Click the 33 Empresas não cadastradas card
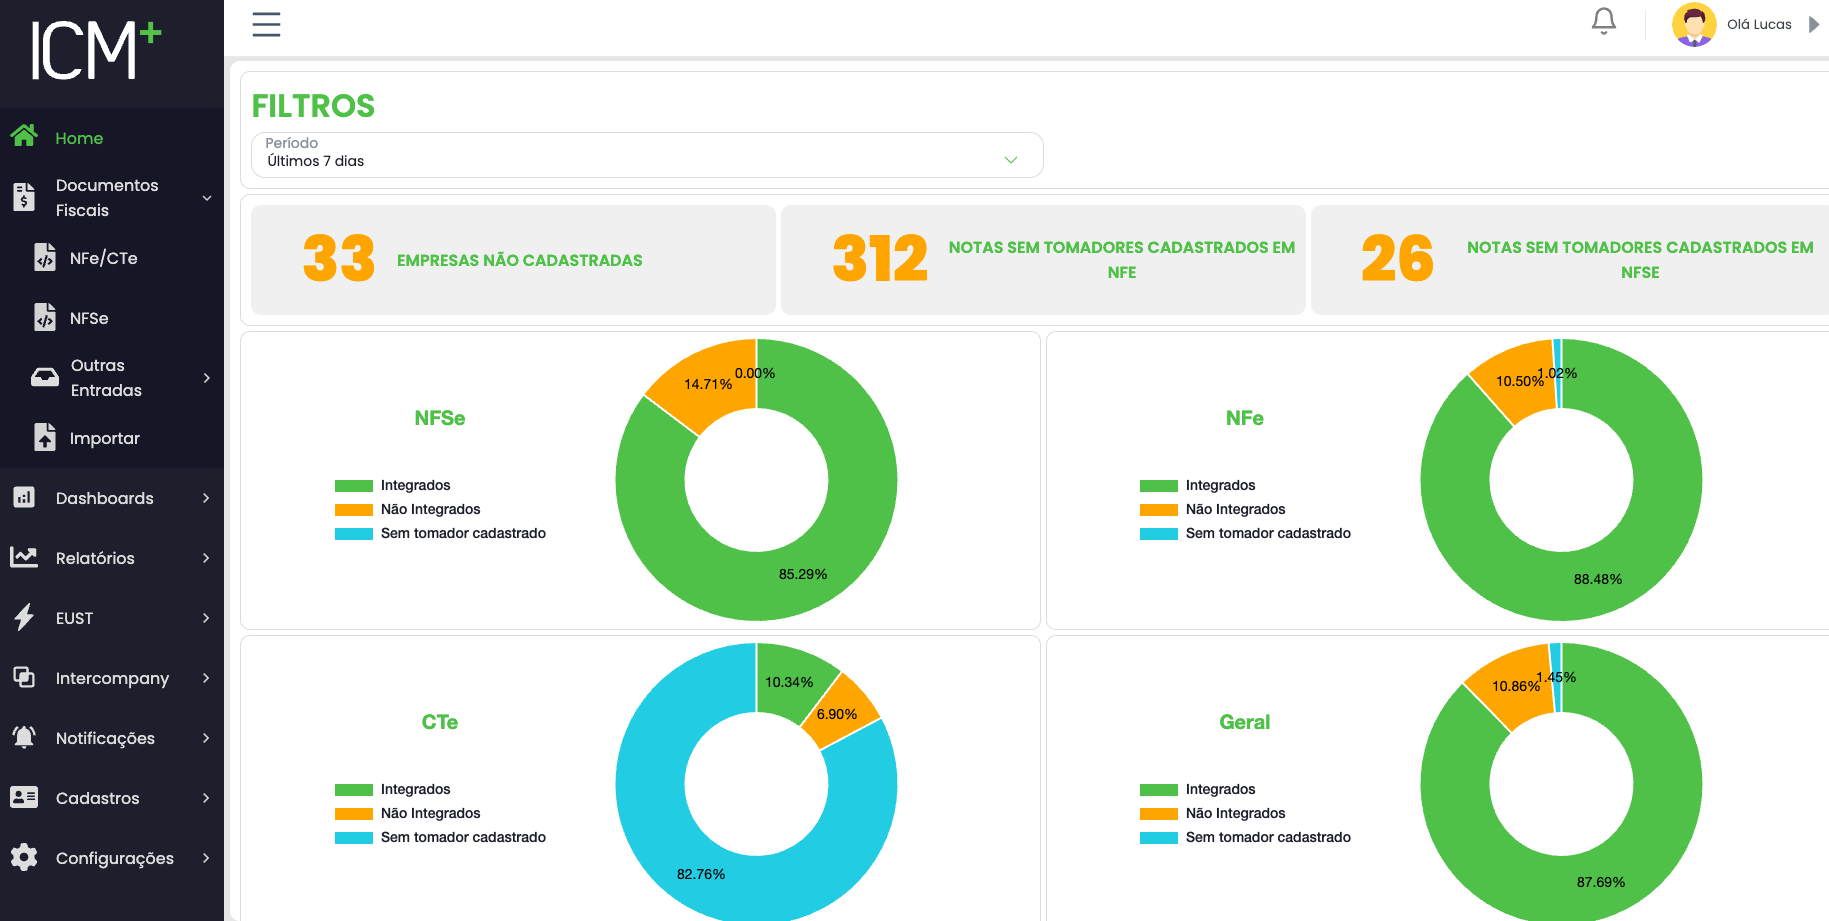The image size is (1829, 921). click(513, 259)
